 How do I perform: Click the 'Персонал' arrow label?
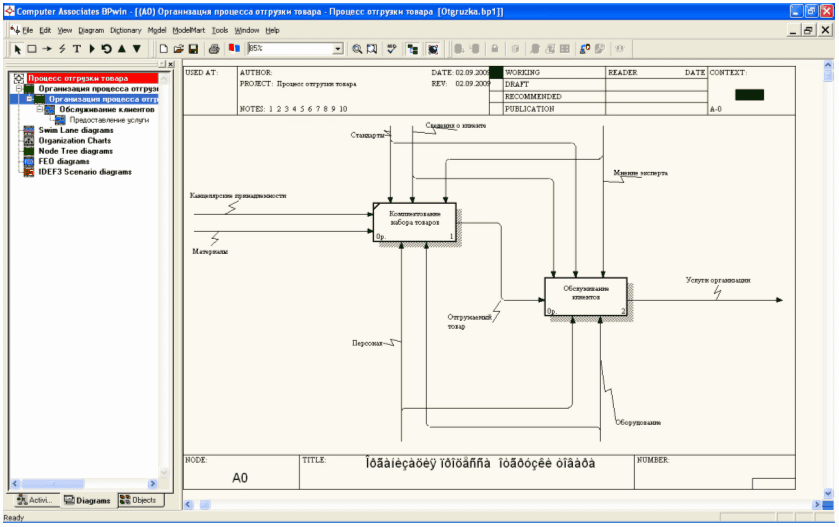367,343
